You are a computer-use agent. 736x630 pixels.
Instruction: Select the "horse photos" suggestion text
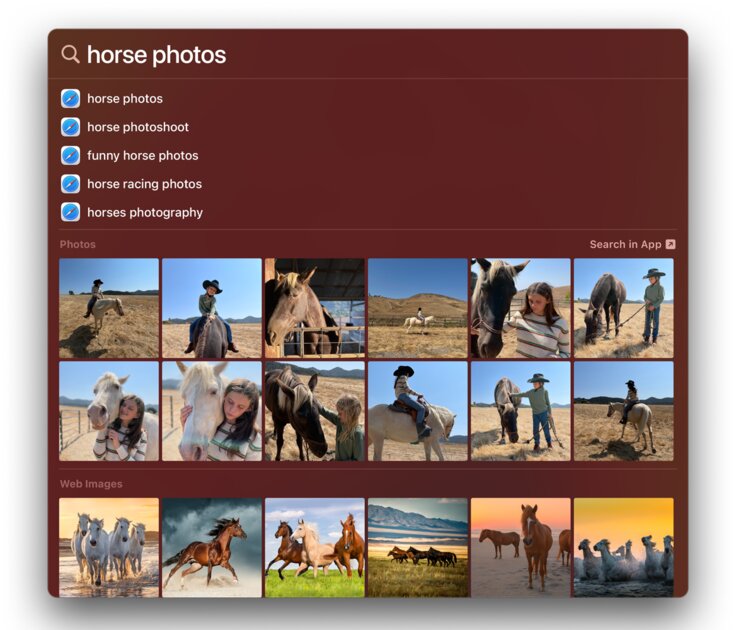(125, 99)
